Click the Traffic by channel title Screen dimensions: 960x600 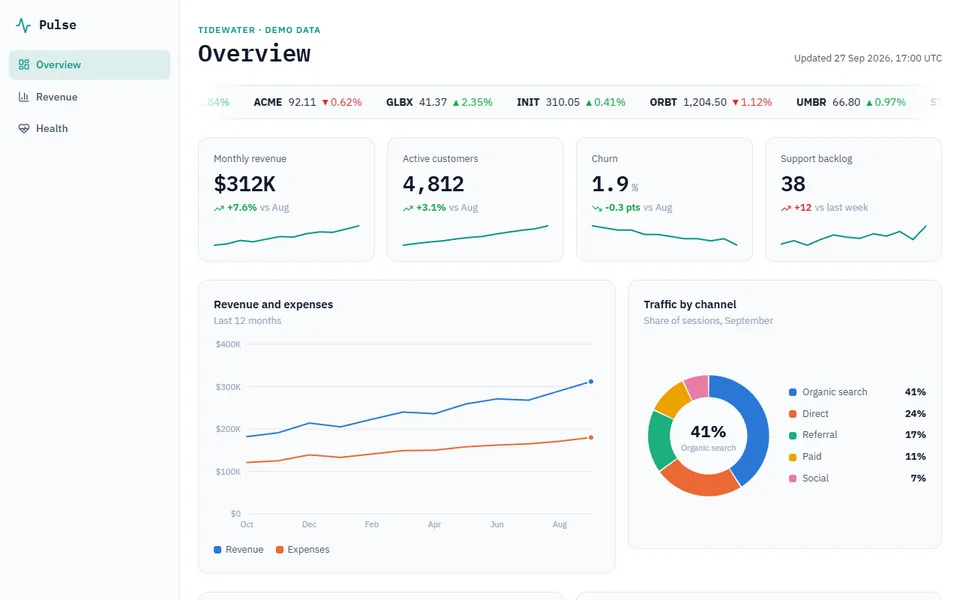tap(690, 304)
